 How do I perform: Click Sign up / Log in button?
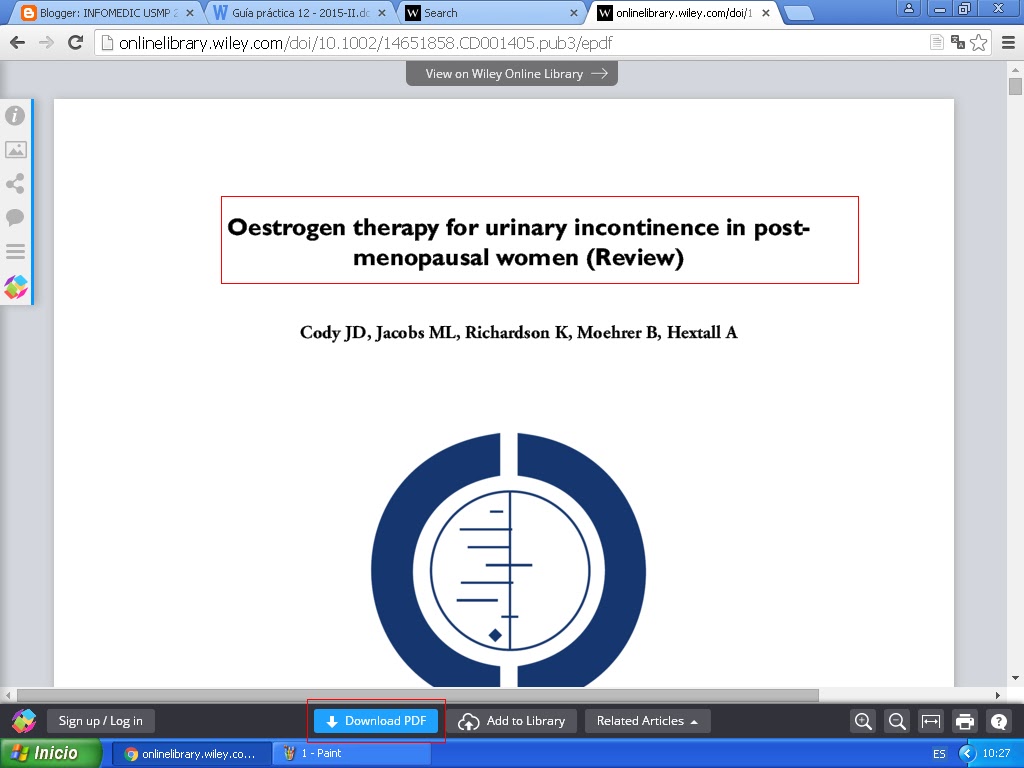point(101,721)
